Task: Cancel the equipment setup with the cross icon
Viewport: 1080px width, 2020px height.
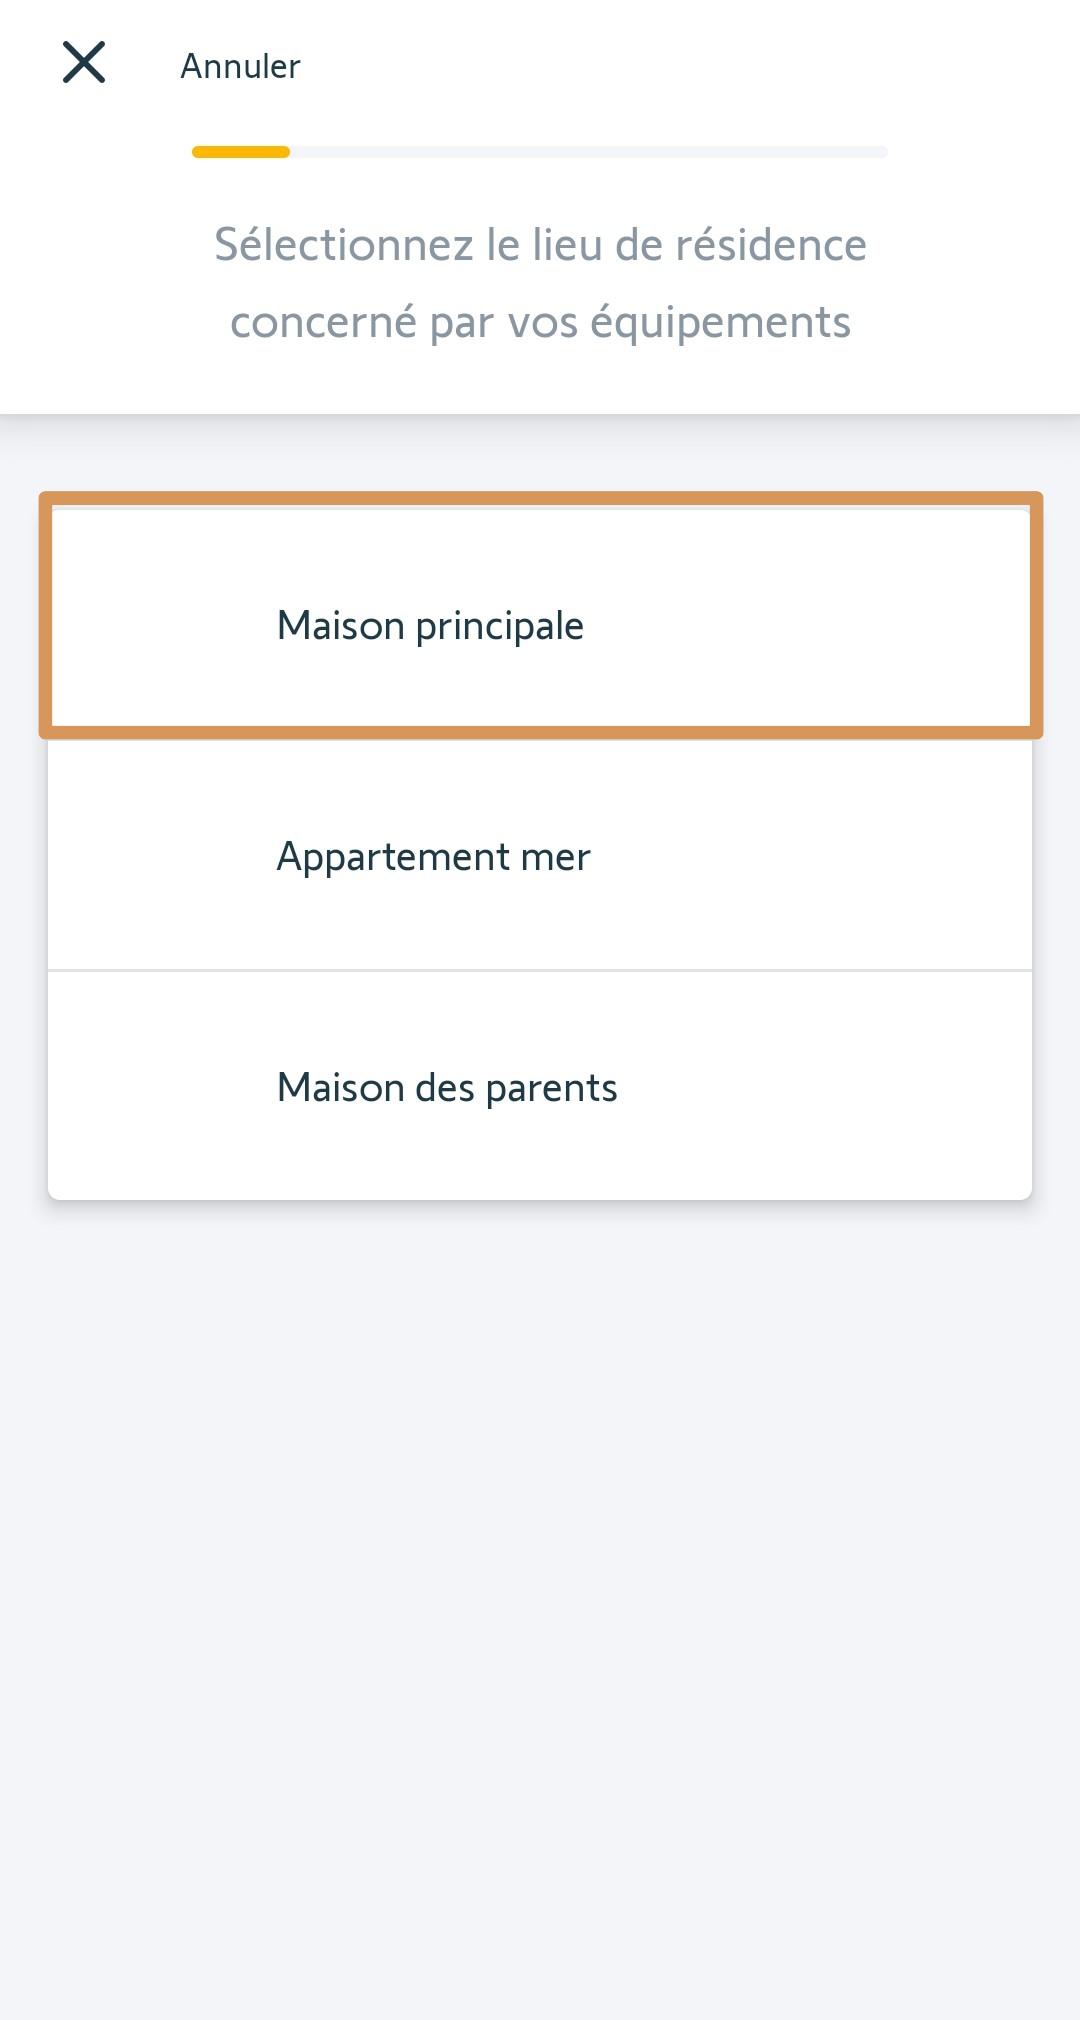Action: [x=84, y=63]
